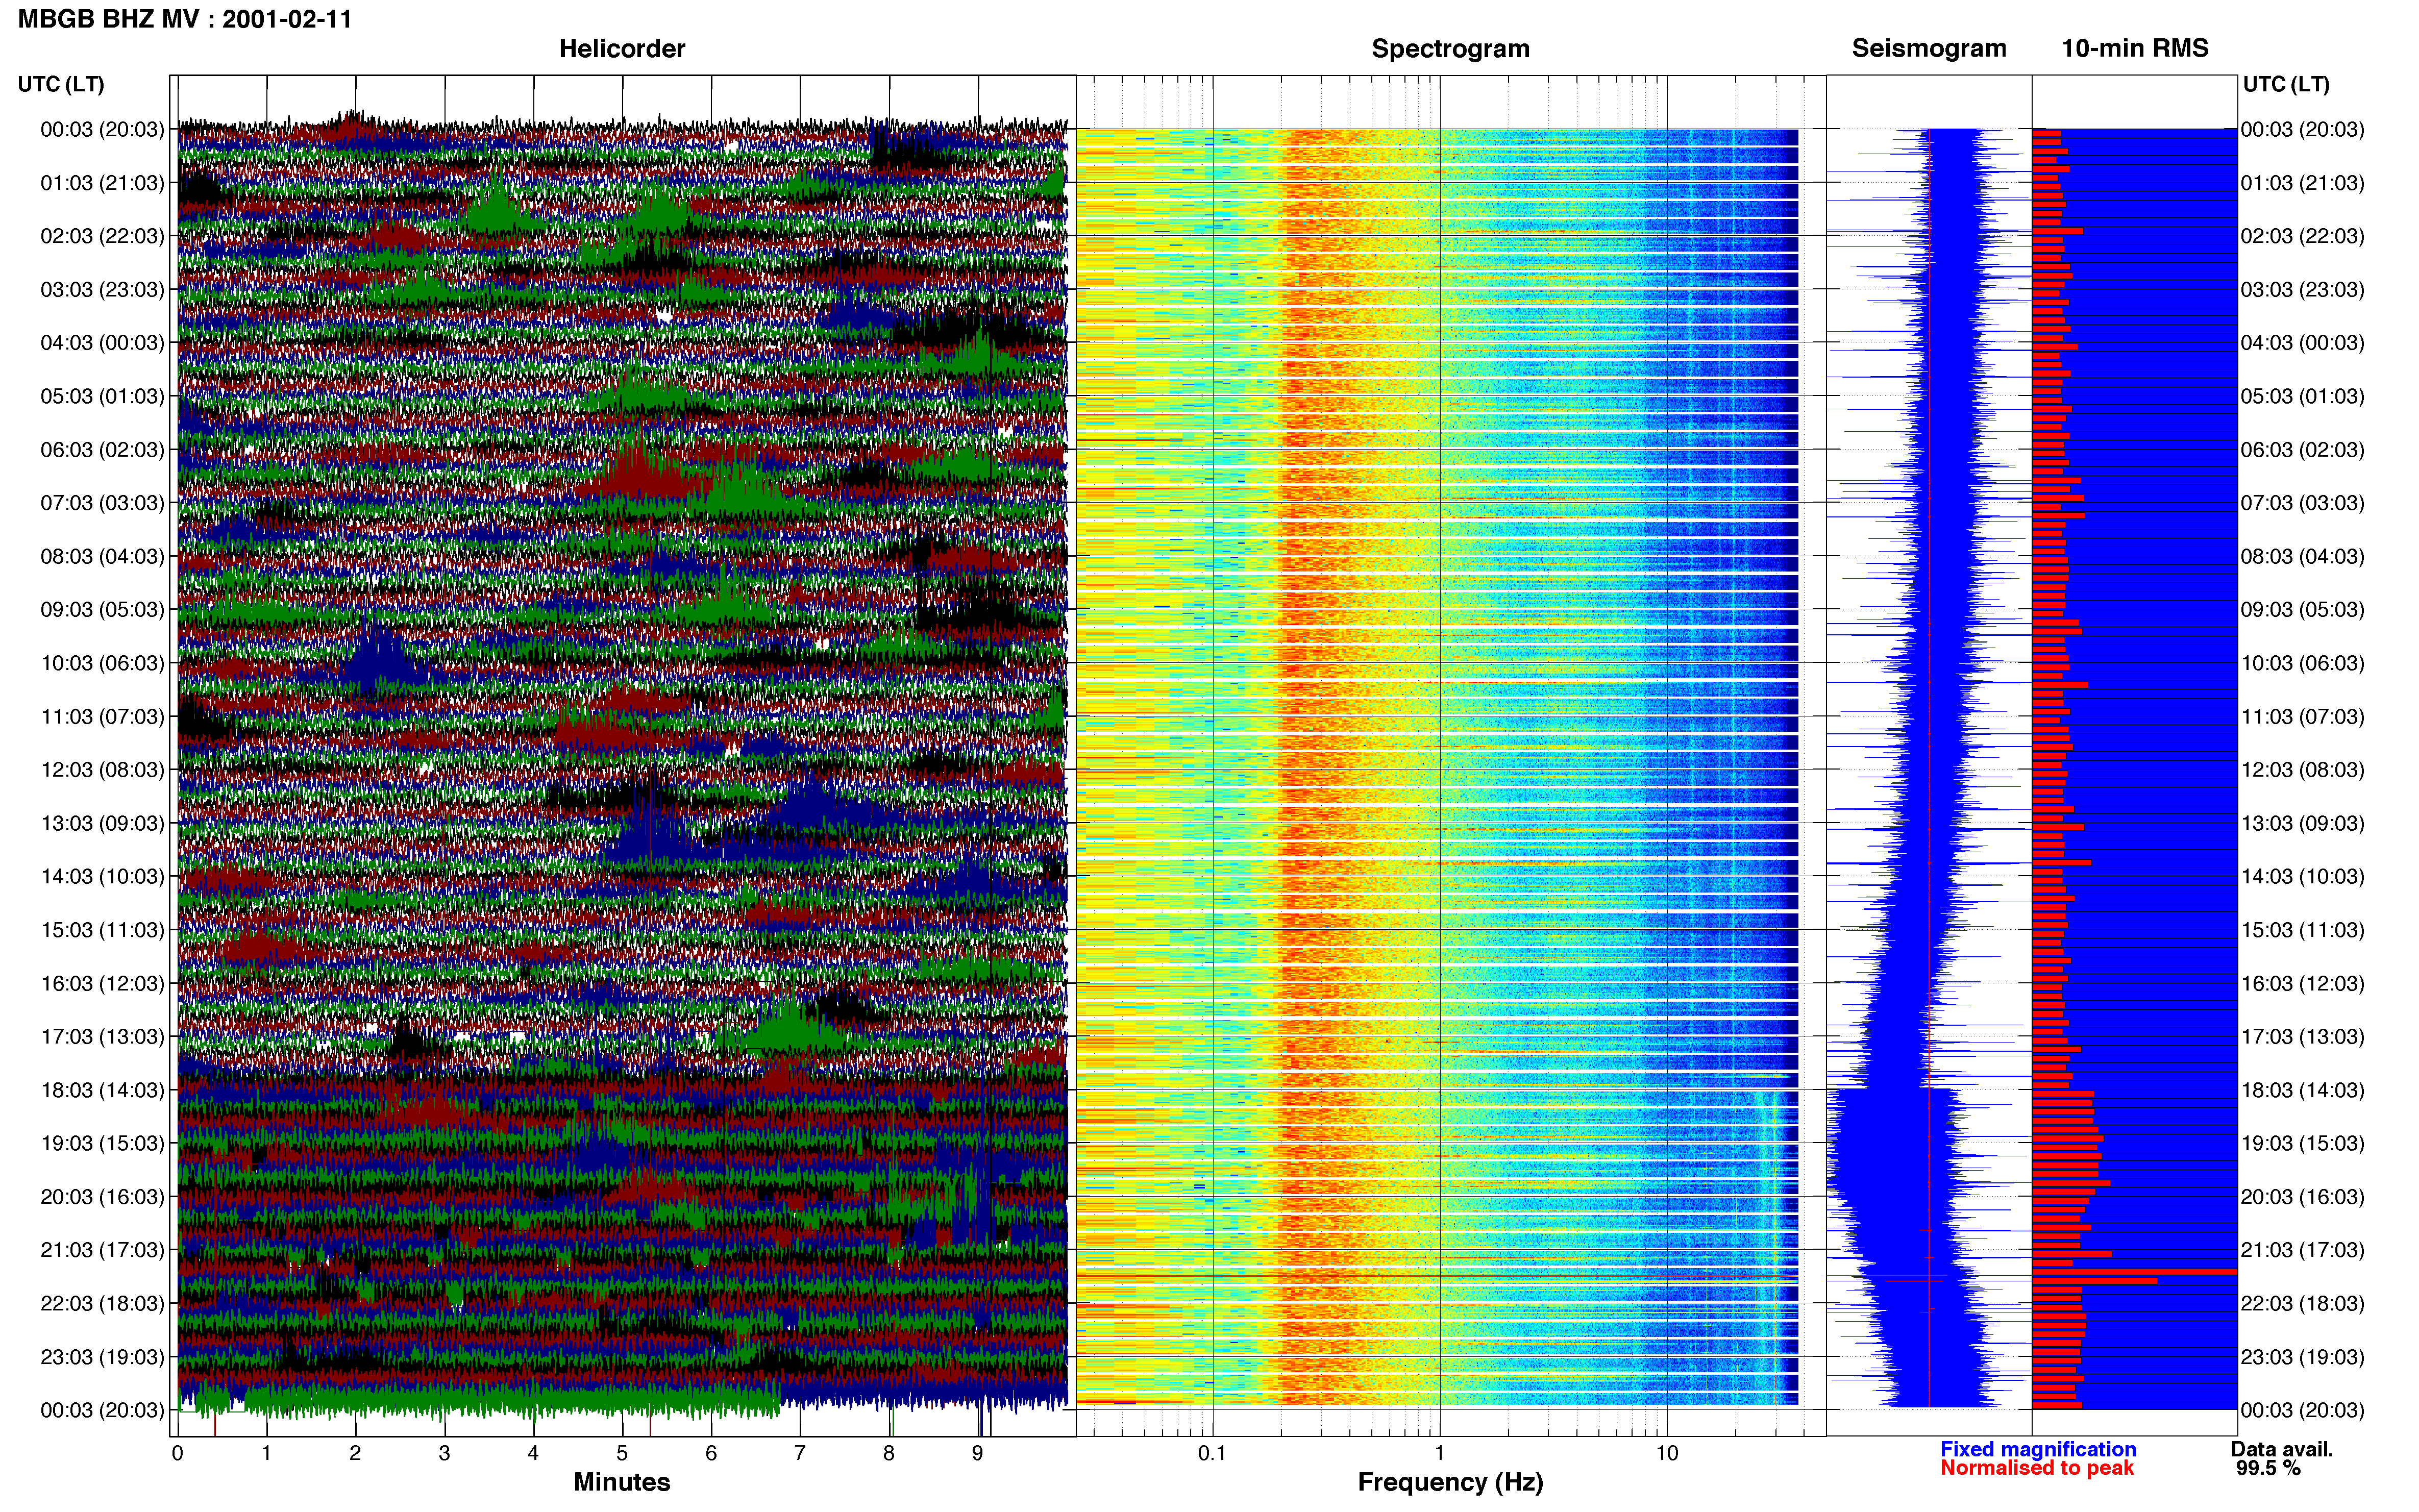Click the 'Spectrogram' panel heading
The height and width of the screenshot is (1512, 2419).
1450,49
